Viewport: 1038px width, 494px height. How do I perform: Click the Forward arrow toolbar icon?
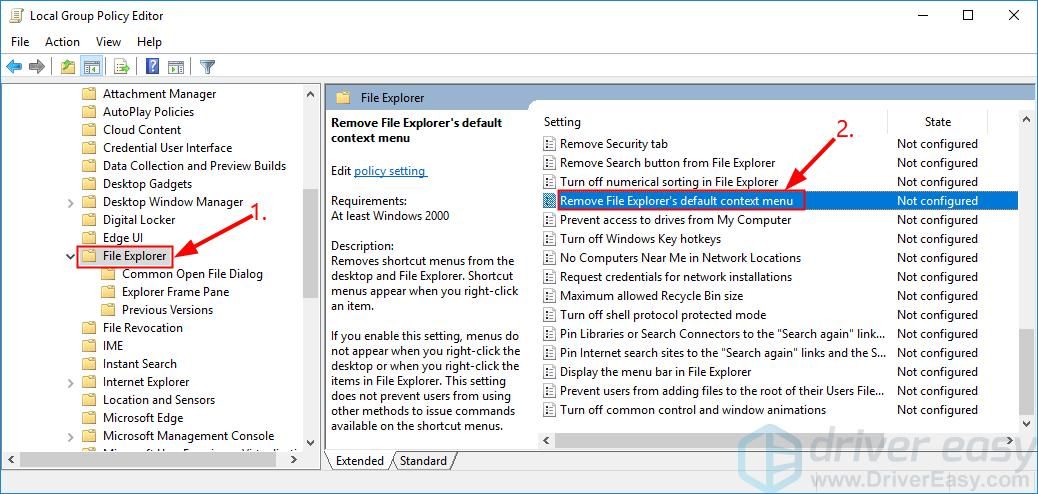[x=37, y=67]
